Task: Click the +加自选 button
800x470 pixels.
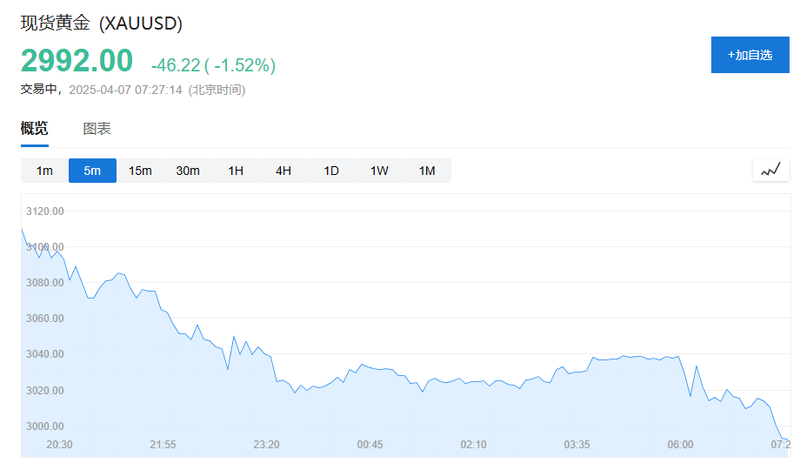Action: coord(750,55)
